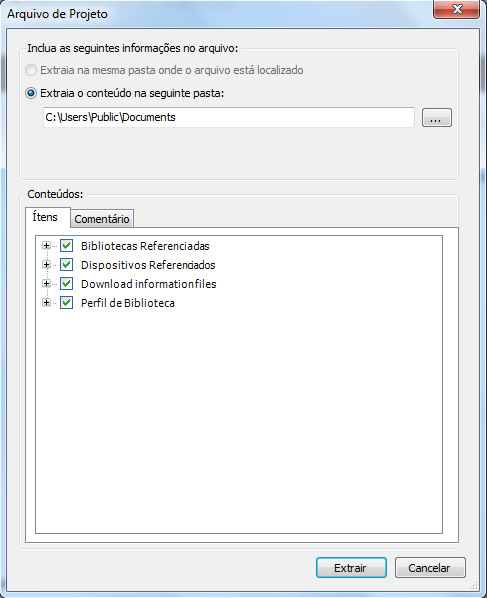Expand the Download information files node
The image size is (487, 598).
click(x=47, y=284)
